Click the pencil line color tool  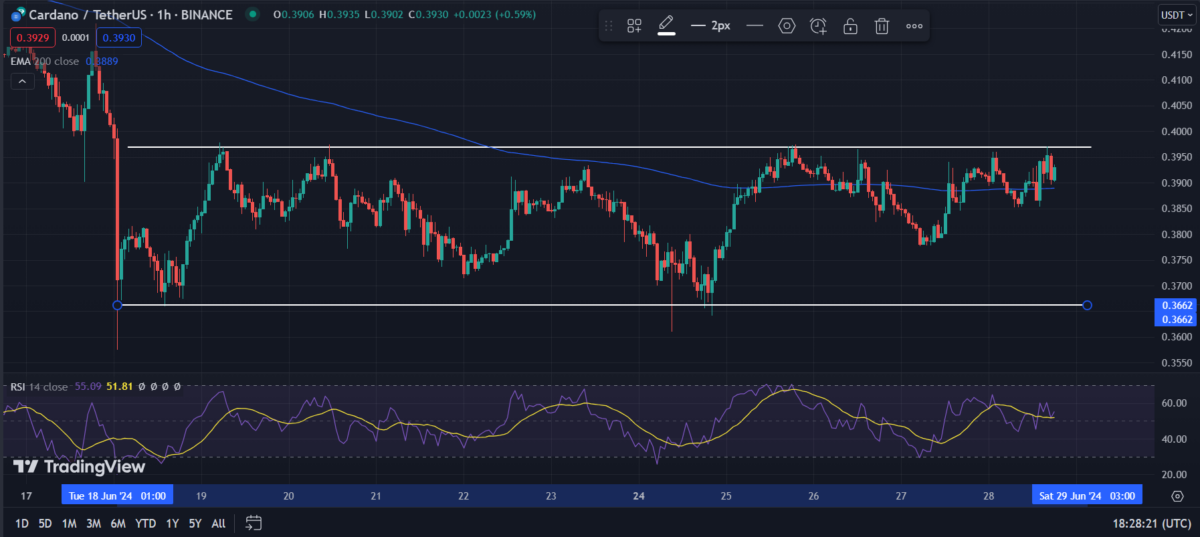click(666, 26)
